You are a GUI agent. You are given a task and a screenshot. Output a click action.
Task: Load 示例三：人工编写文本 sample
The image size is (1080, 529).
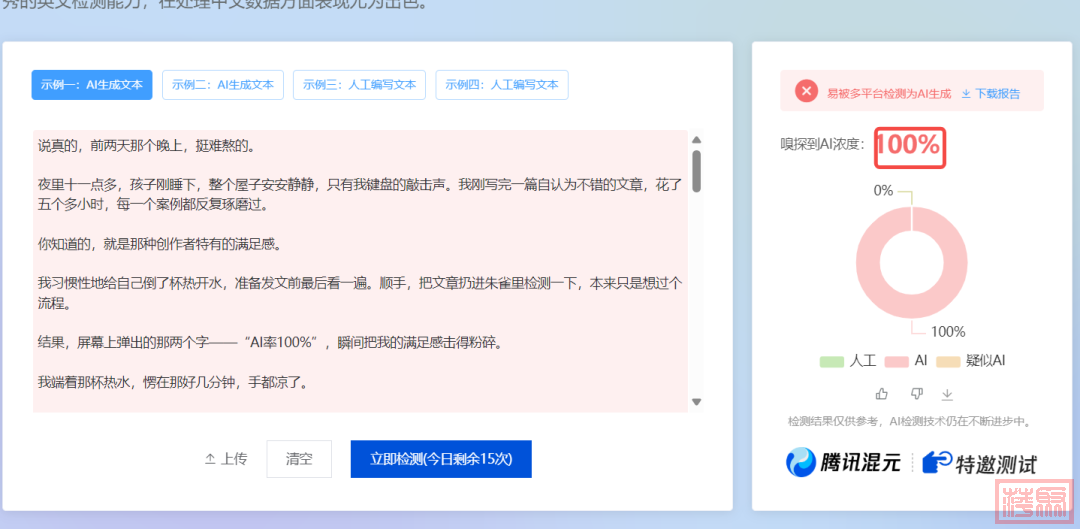click(x=359, y=85)
